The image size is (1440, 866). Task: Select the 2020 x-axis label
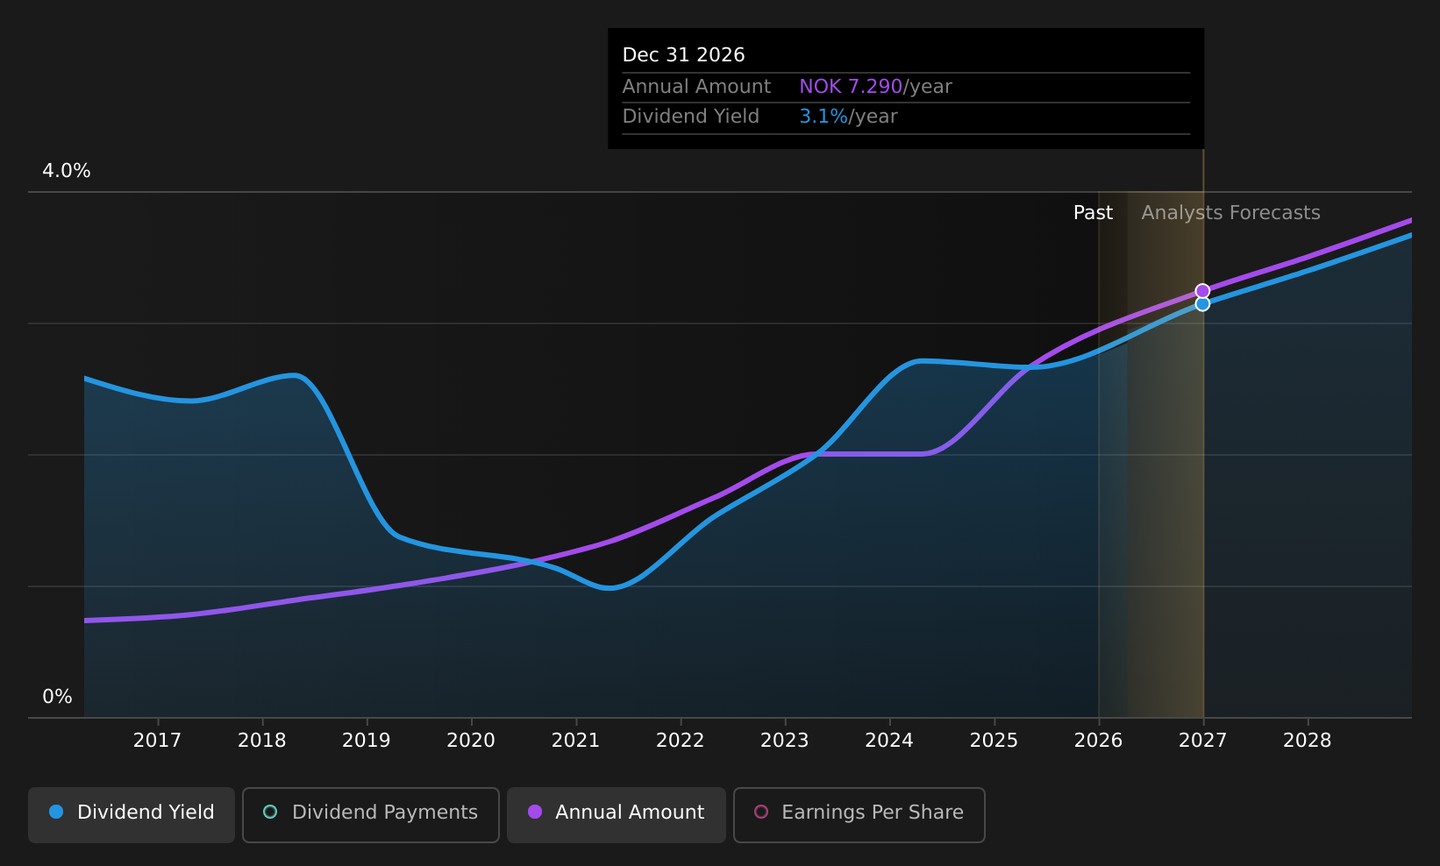471,741
